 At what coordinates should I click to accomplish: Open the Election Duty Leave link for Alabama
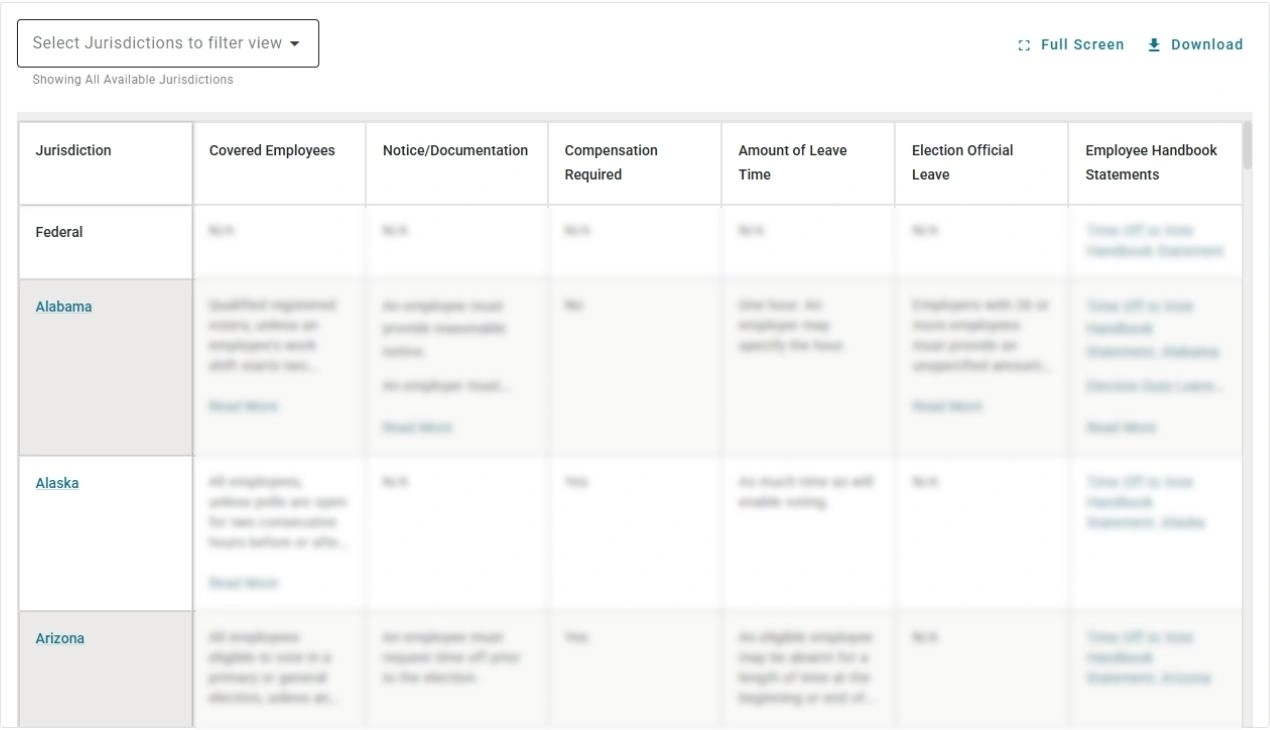[x=1152, y=385]
